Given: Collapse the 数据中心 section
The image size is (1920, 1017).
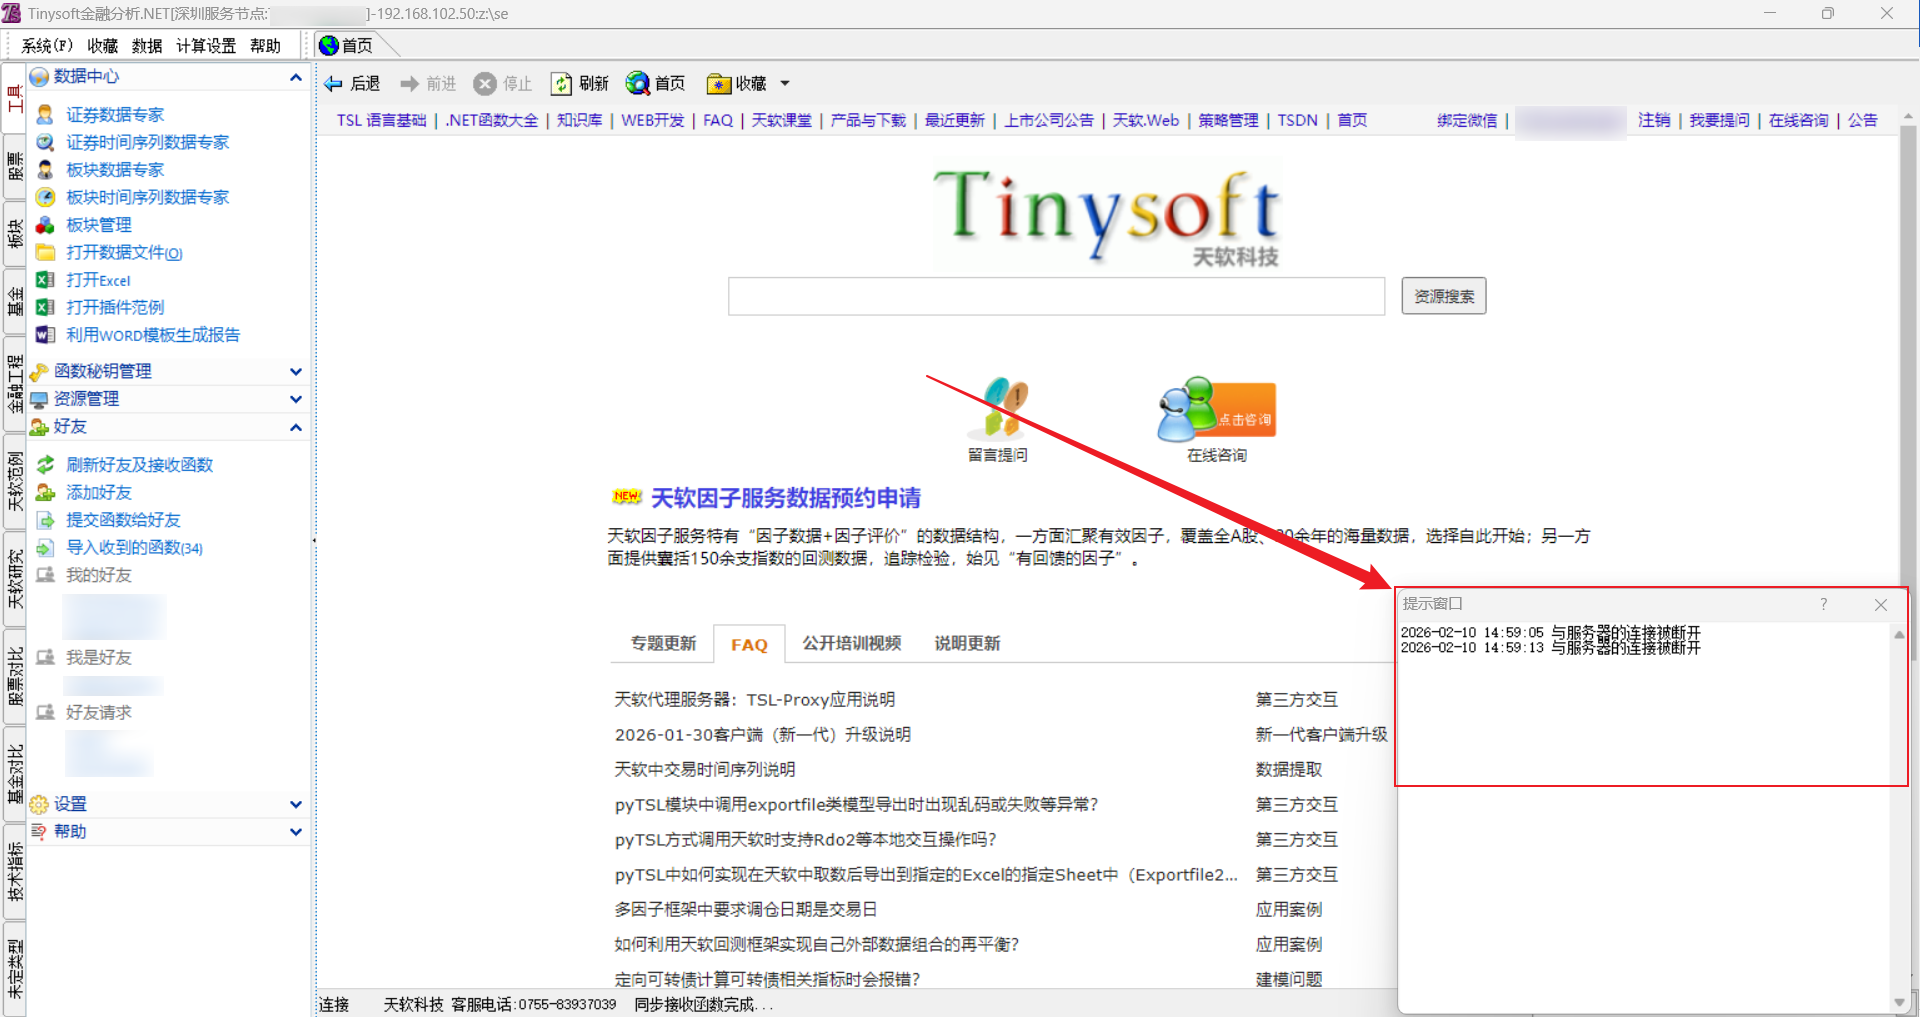Looking at the screenshot, I should 295,77.
